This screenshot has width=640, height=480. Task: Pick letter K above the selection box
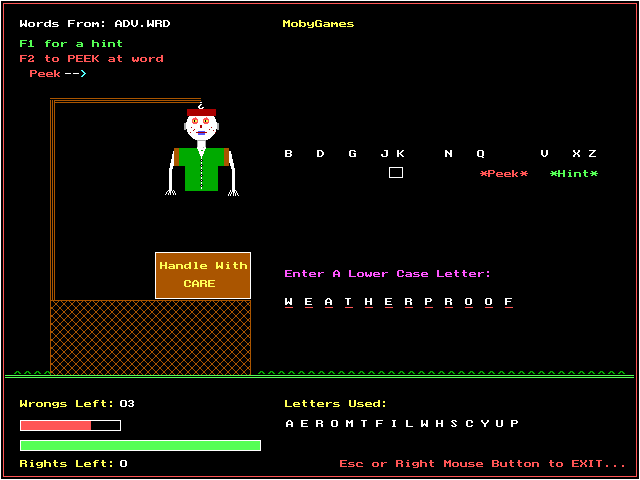pyautogui.click(x=400, y=154)
